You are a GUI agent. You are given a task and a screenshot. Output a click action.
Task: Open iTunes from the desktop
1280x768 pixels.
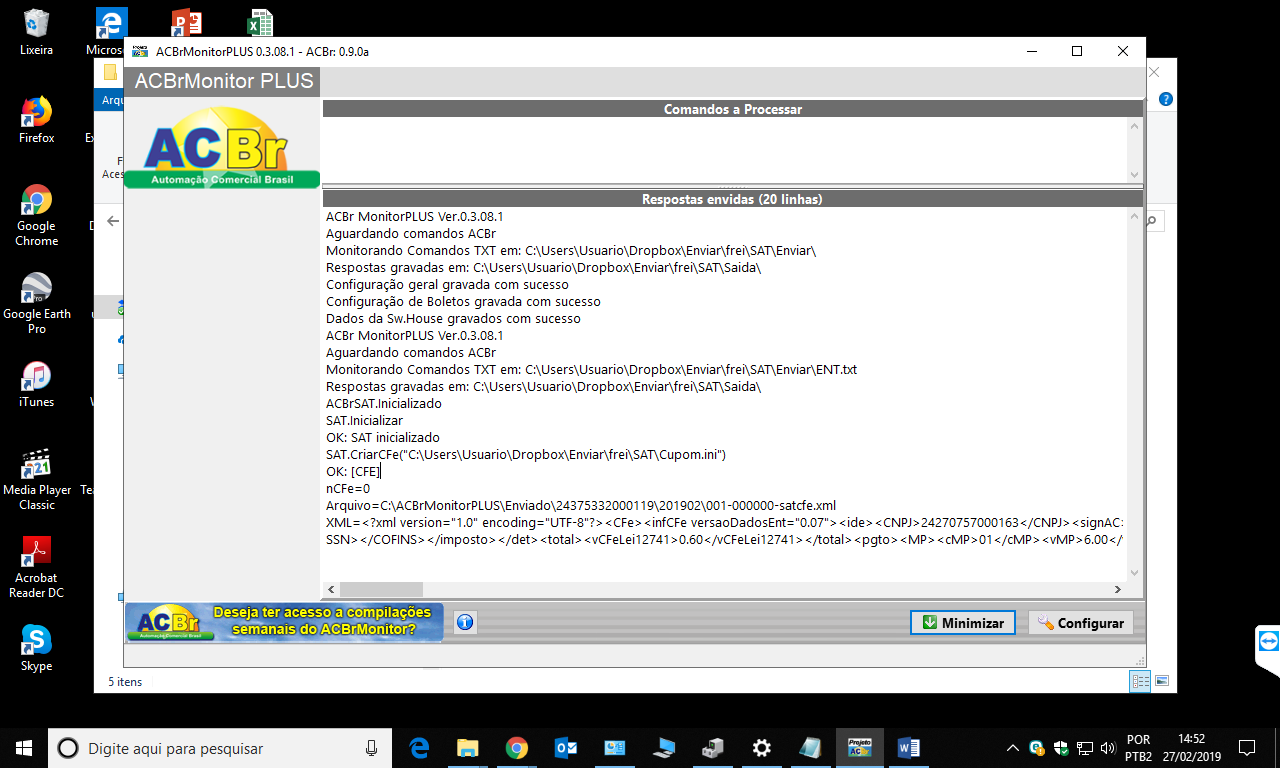(37, 384)
